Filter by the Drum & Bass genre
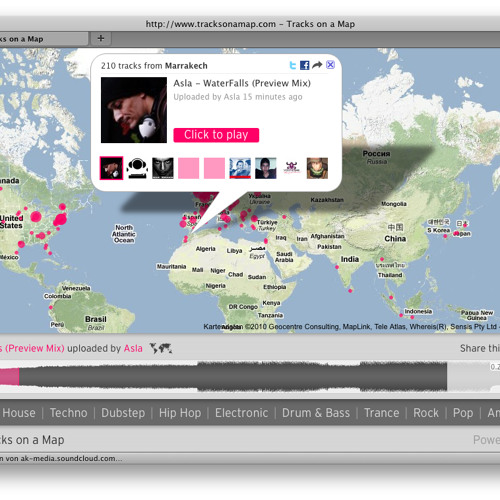 (316, 413)
